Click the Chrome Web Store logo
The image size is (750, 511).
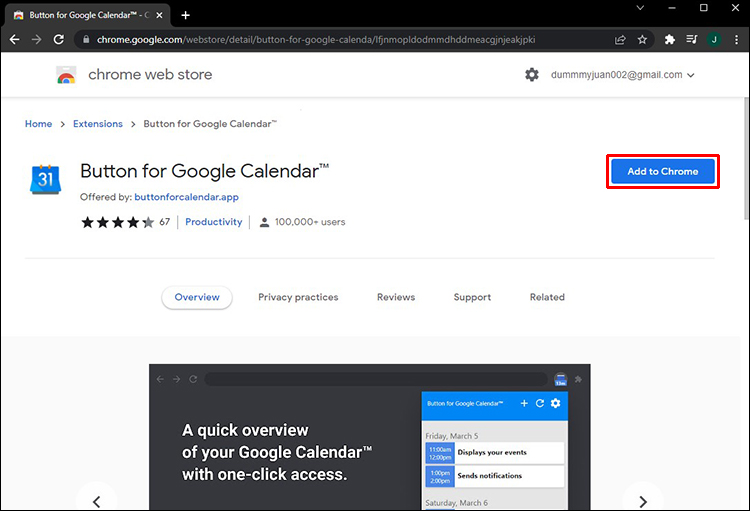coord(66,75)
